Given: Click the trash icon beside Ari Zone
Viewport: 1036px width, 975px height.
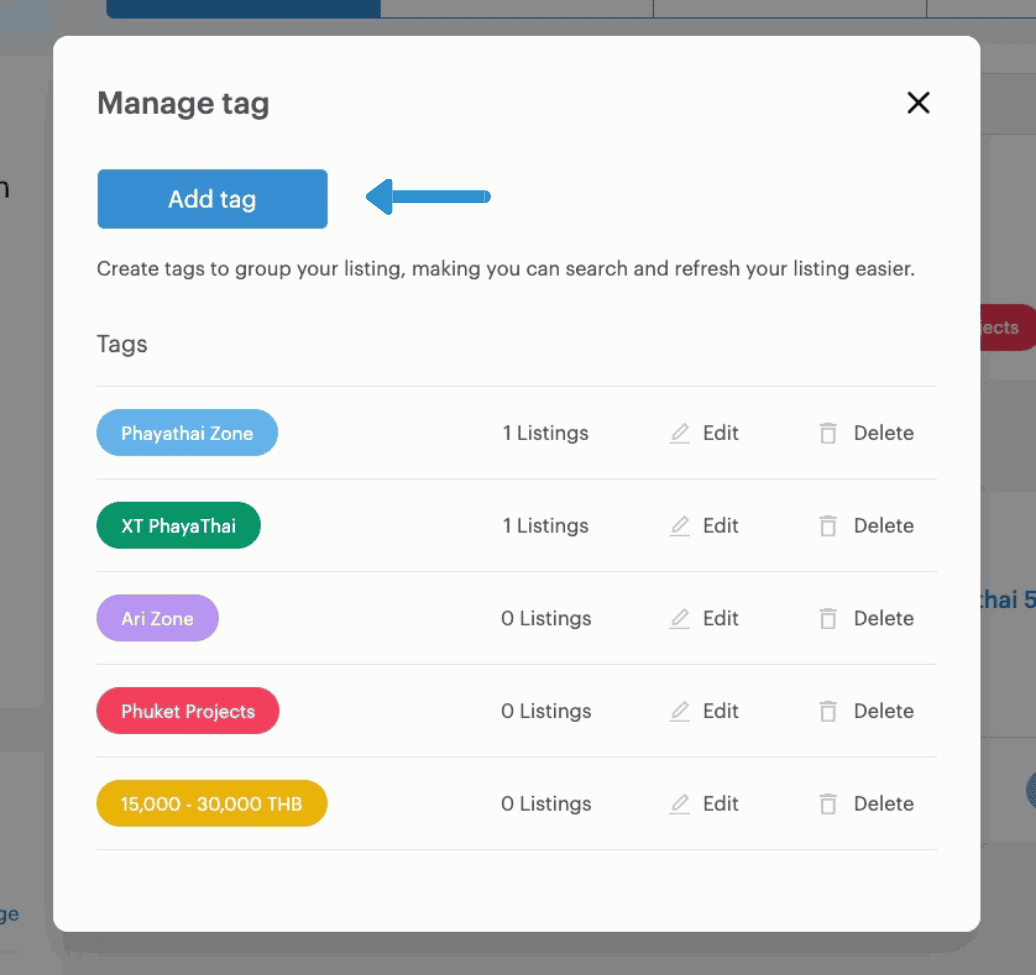Looking at the screenshot, I should coord(828,618).
